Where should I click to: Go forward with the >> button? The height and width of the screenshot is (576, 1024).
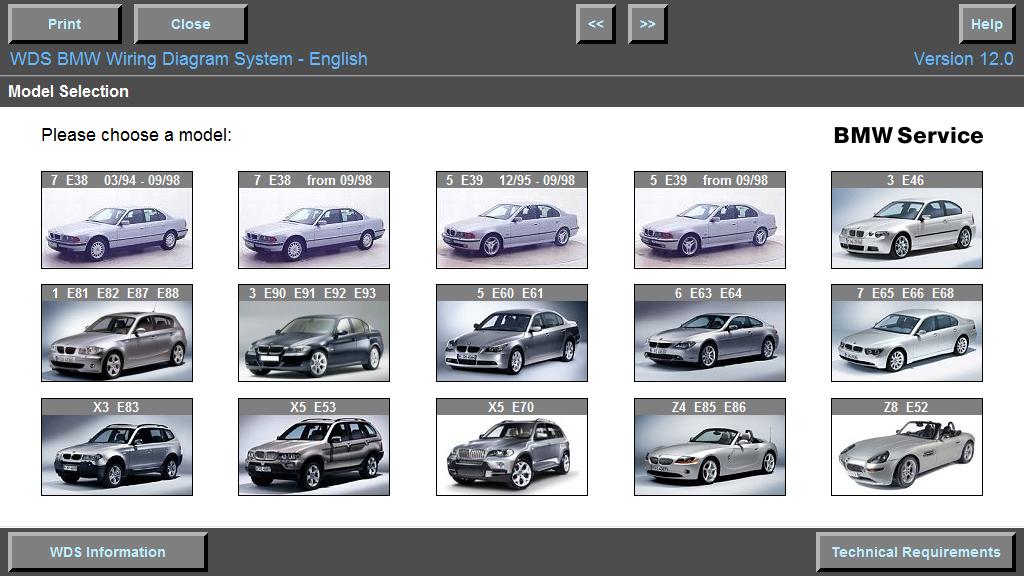point(647,24)
